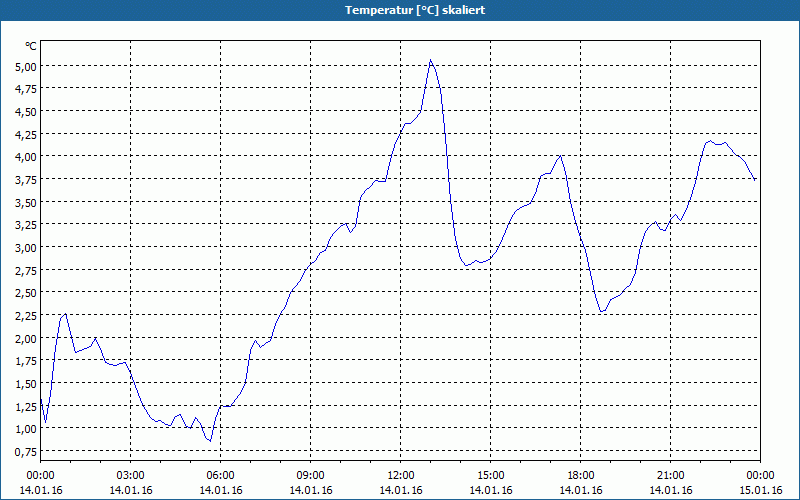Click the 3,50 y-axis label
The width and height of the screenshot is (800, 500).
pos(25,202)
